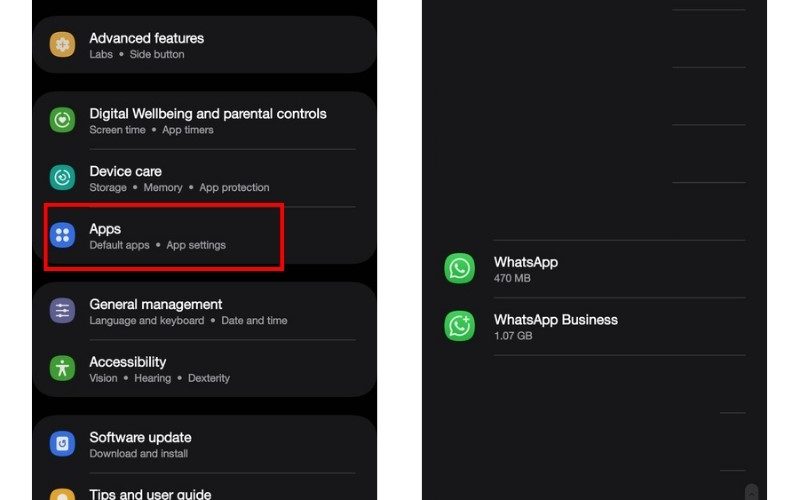Tap the WhatsApp Business icon
This screenshot has width=800, height=500.
[459, 326]
